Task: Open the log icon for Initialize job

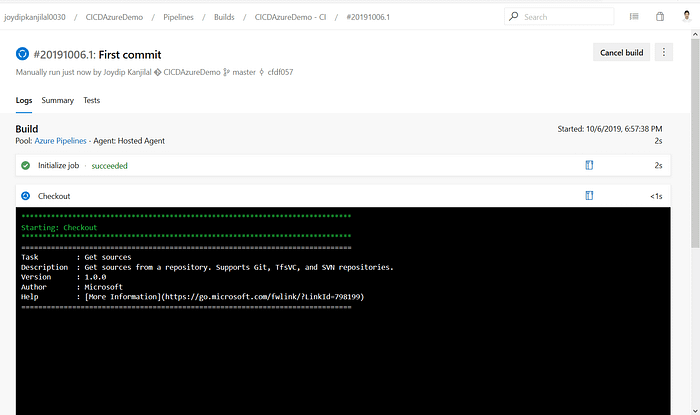Action: point(589,165)
